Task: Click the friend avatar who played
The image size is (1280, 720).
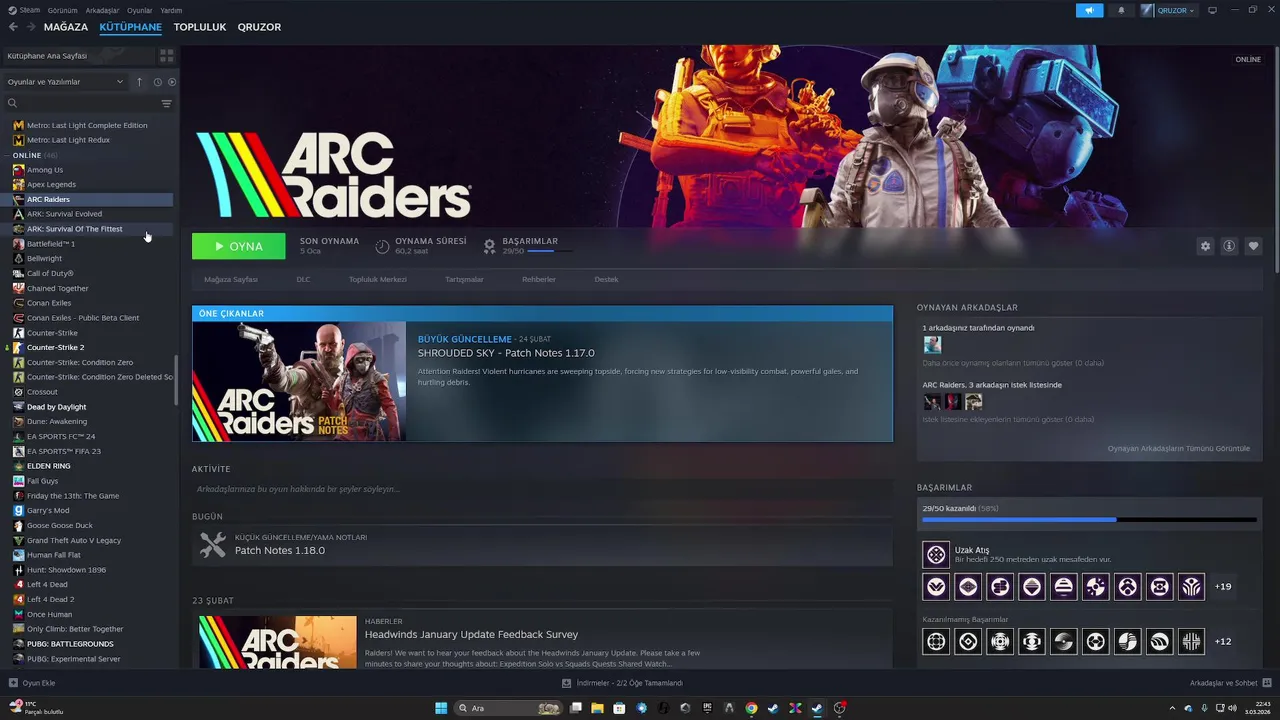Action: point(932,345)
